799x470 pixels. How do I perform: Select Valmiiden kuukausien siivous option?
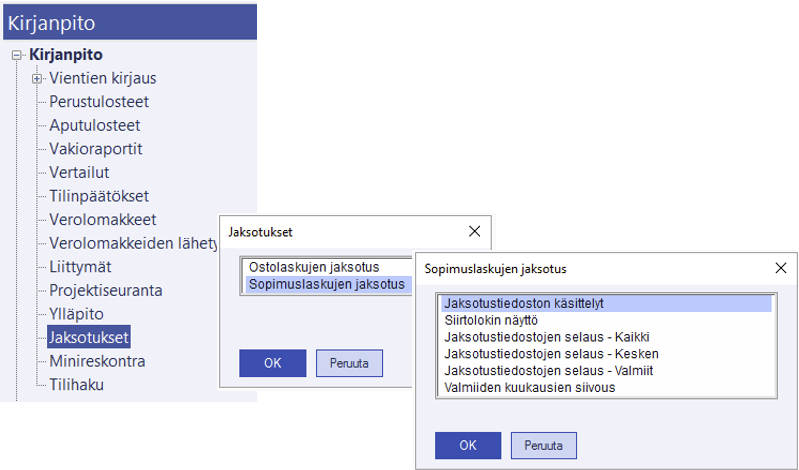tap(529, 387)
